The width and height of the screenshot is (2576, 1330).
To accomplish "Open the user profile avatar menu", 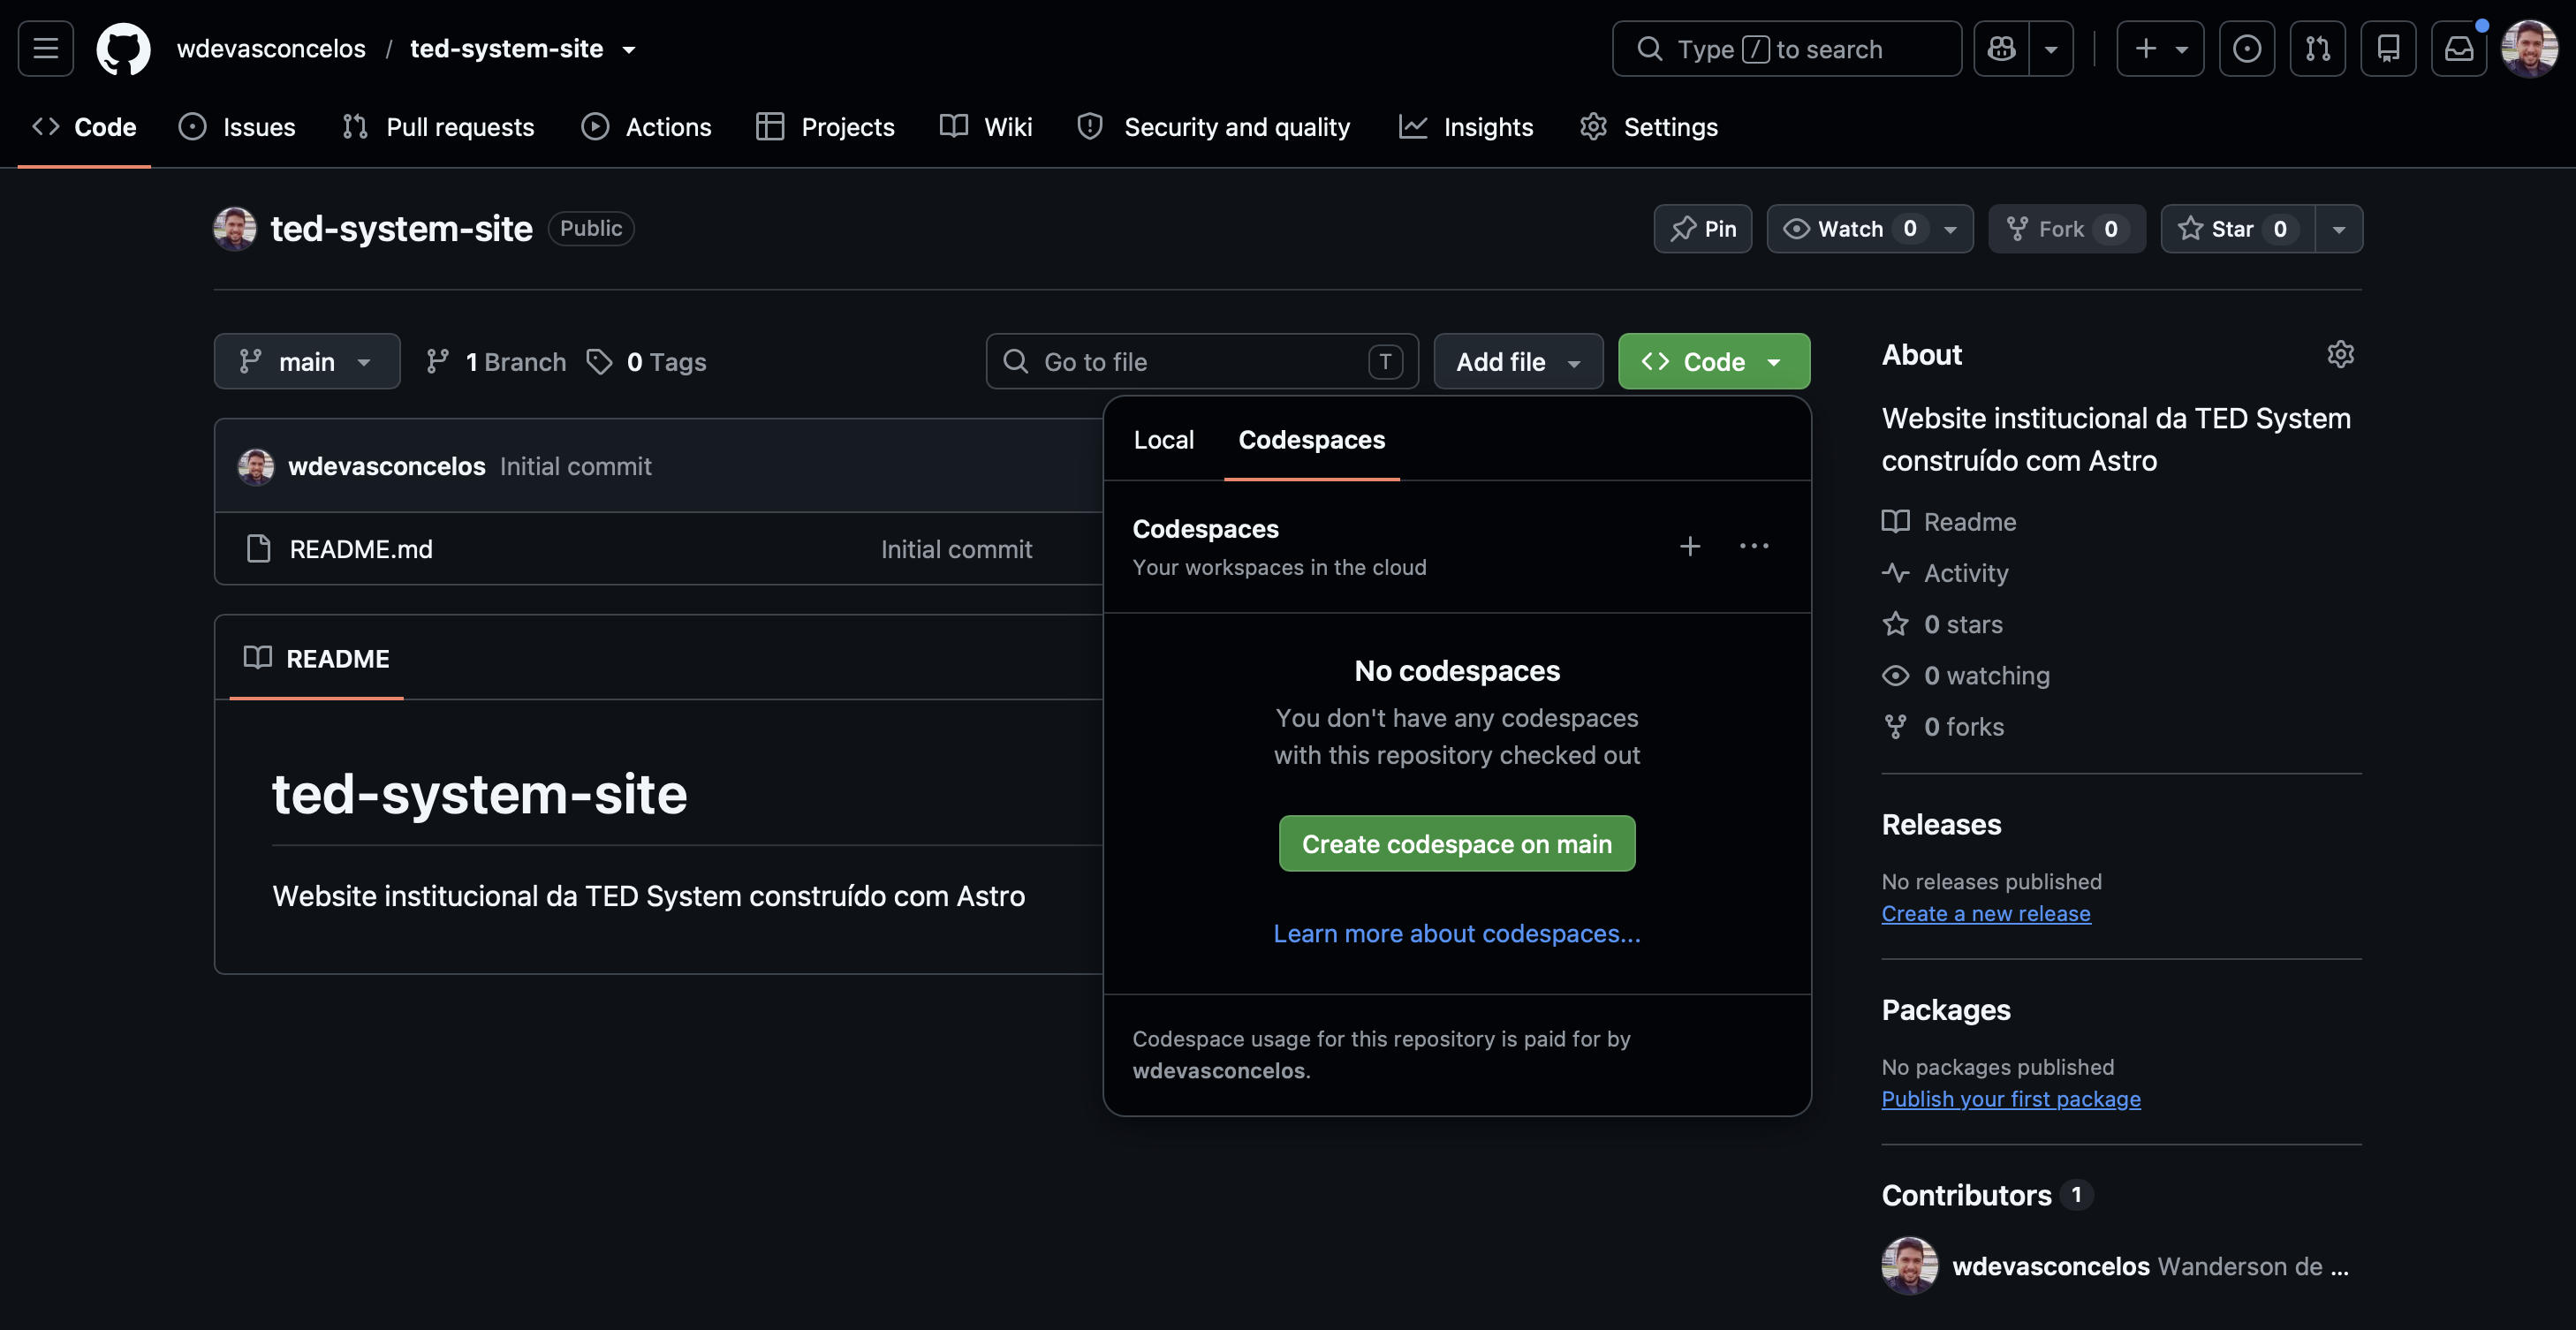I will 2529,48.
